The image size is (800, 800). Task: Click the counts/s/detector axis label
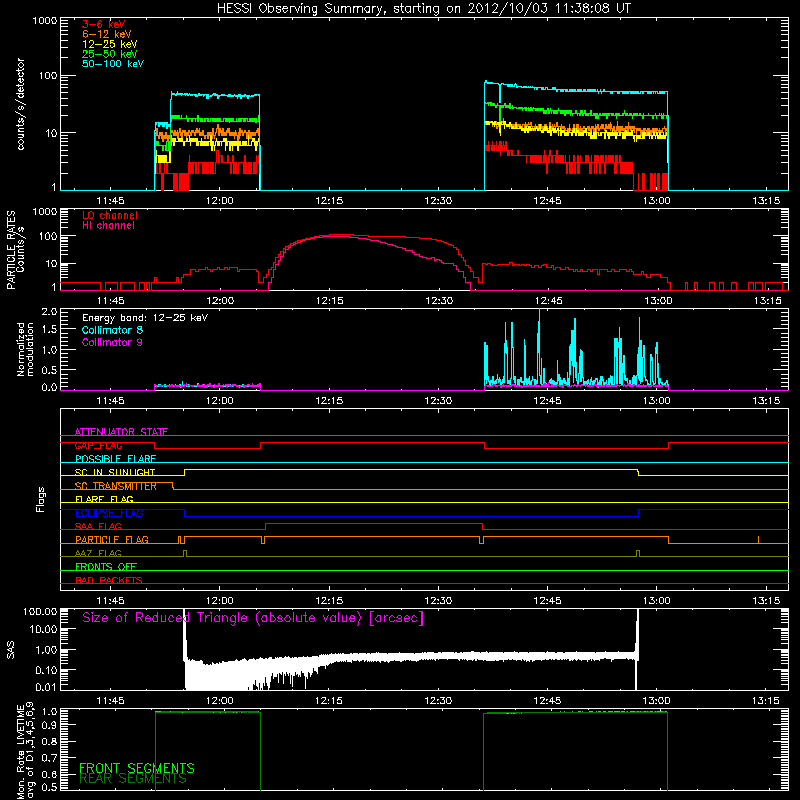20,104
